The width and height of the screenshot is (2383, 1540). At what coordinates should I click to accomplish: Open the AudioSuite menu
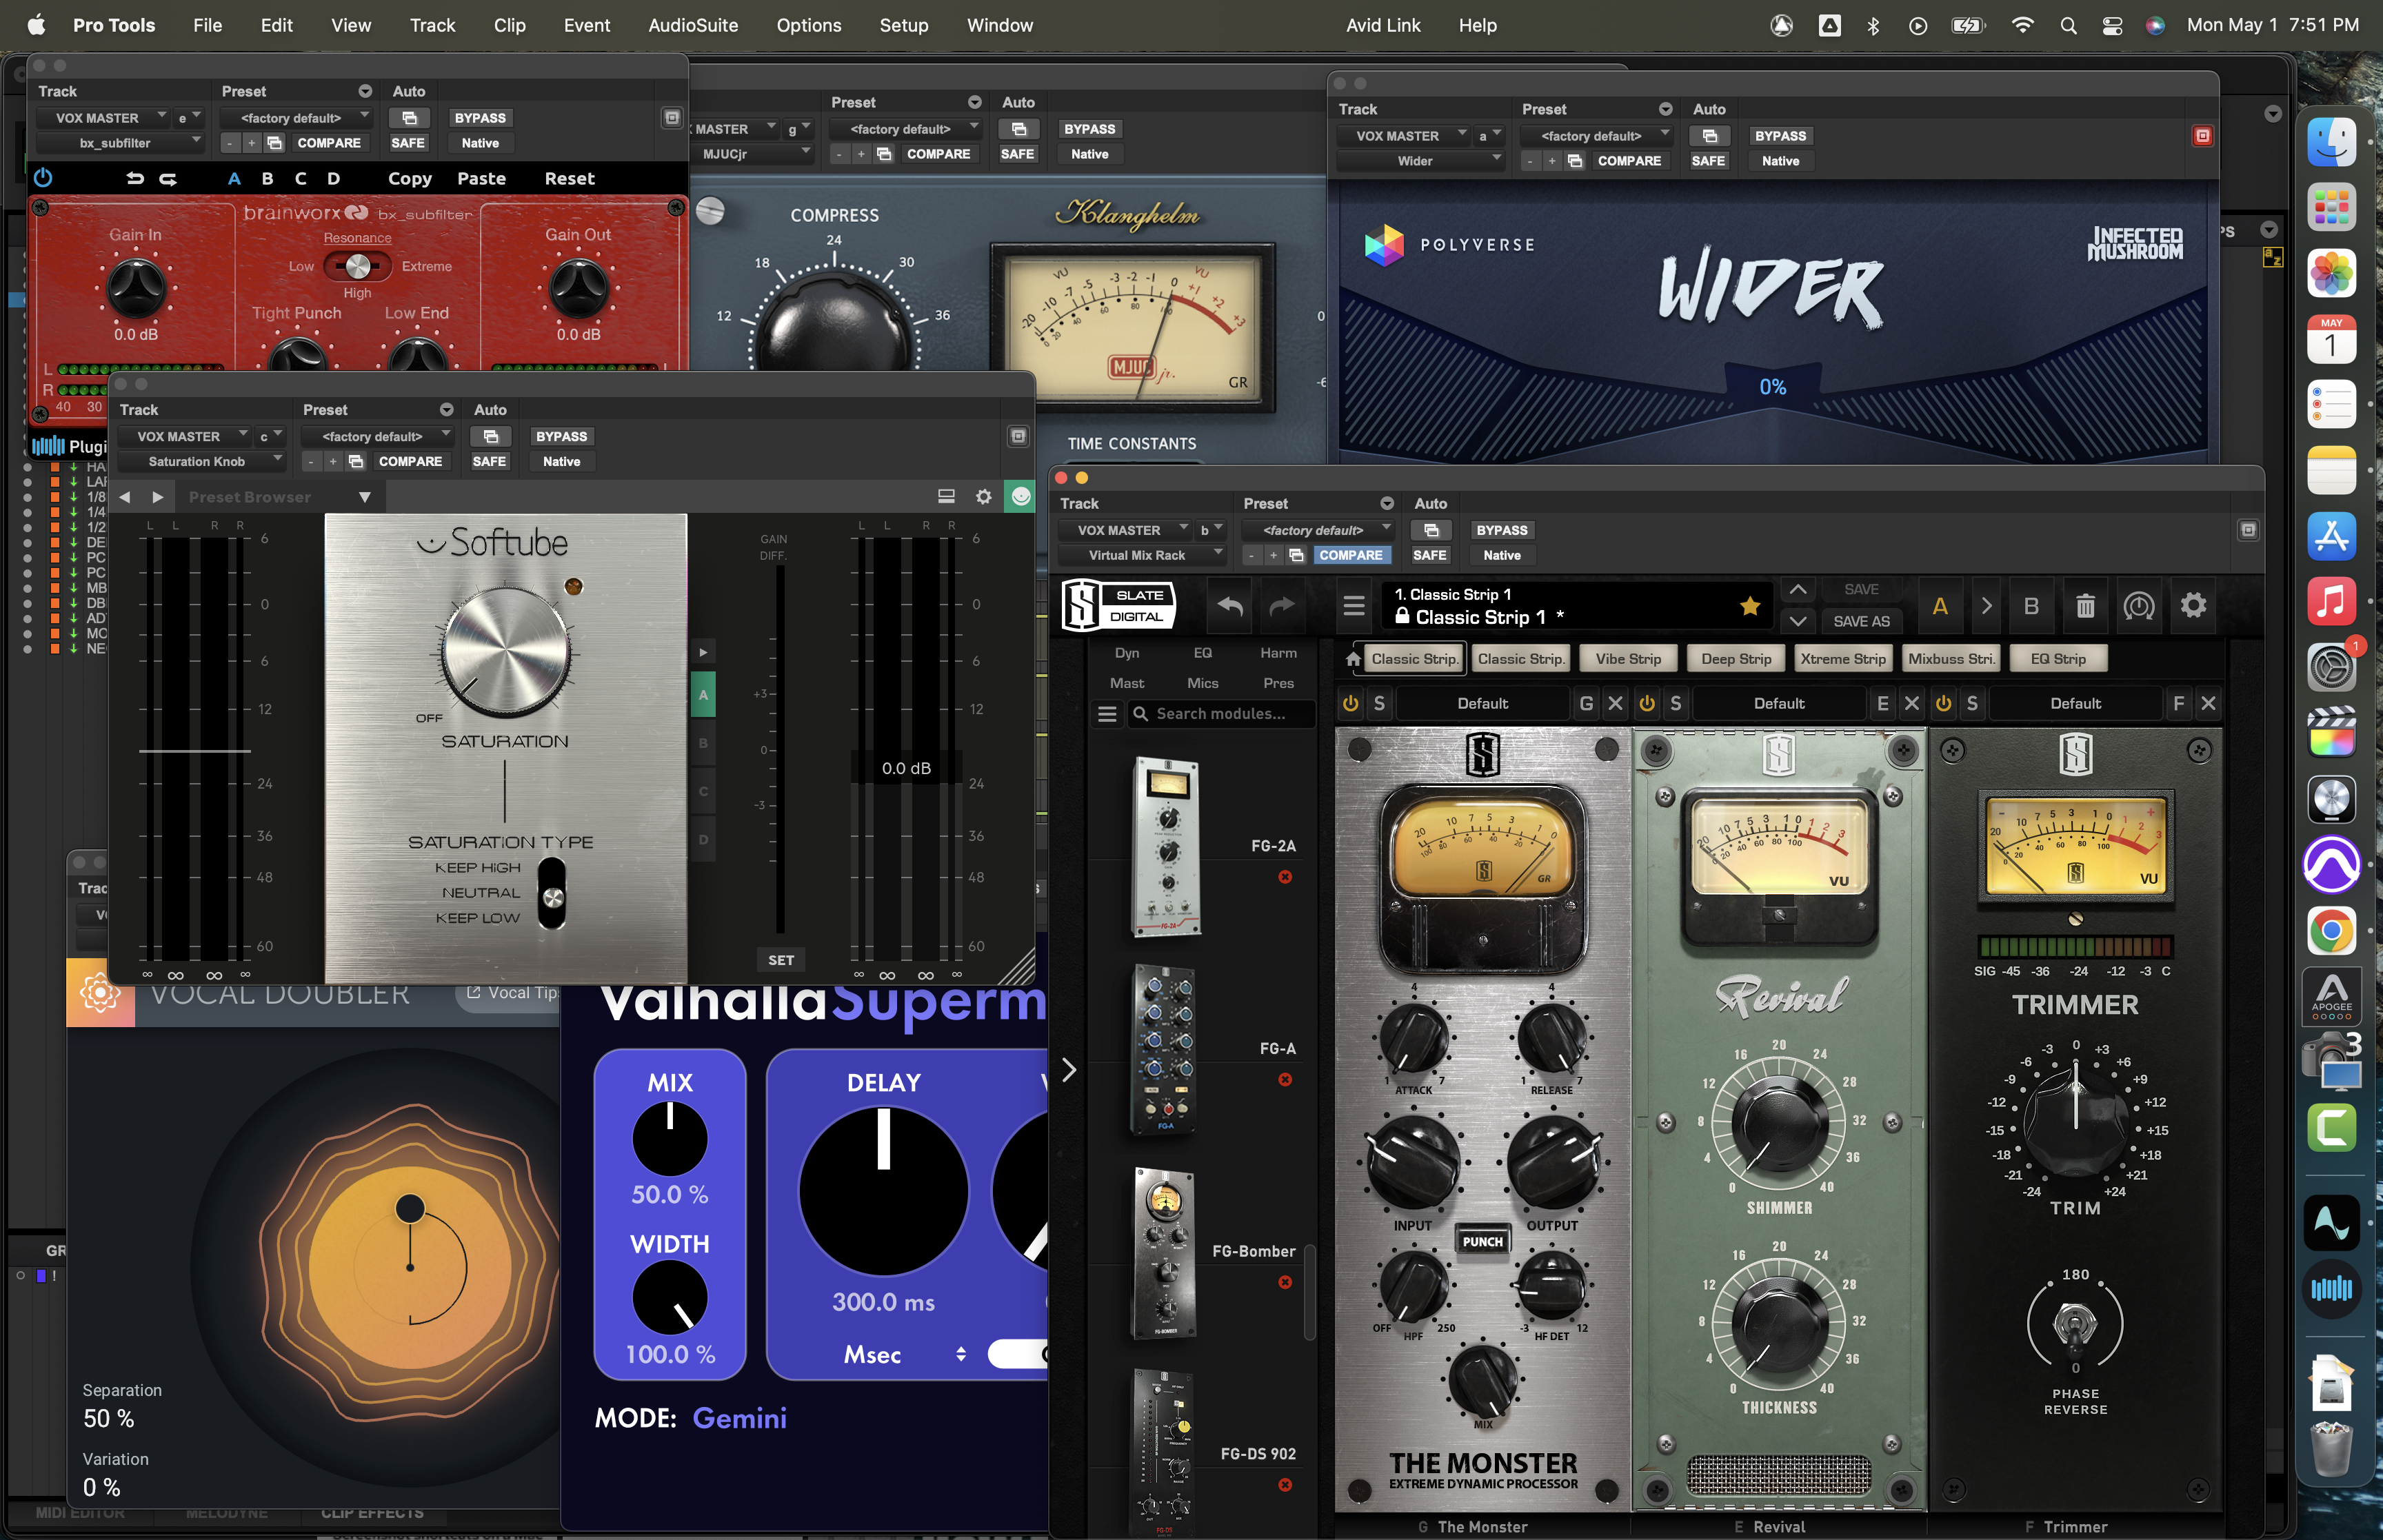pyautogui.click(x=692, y=25)
